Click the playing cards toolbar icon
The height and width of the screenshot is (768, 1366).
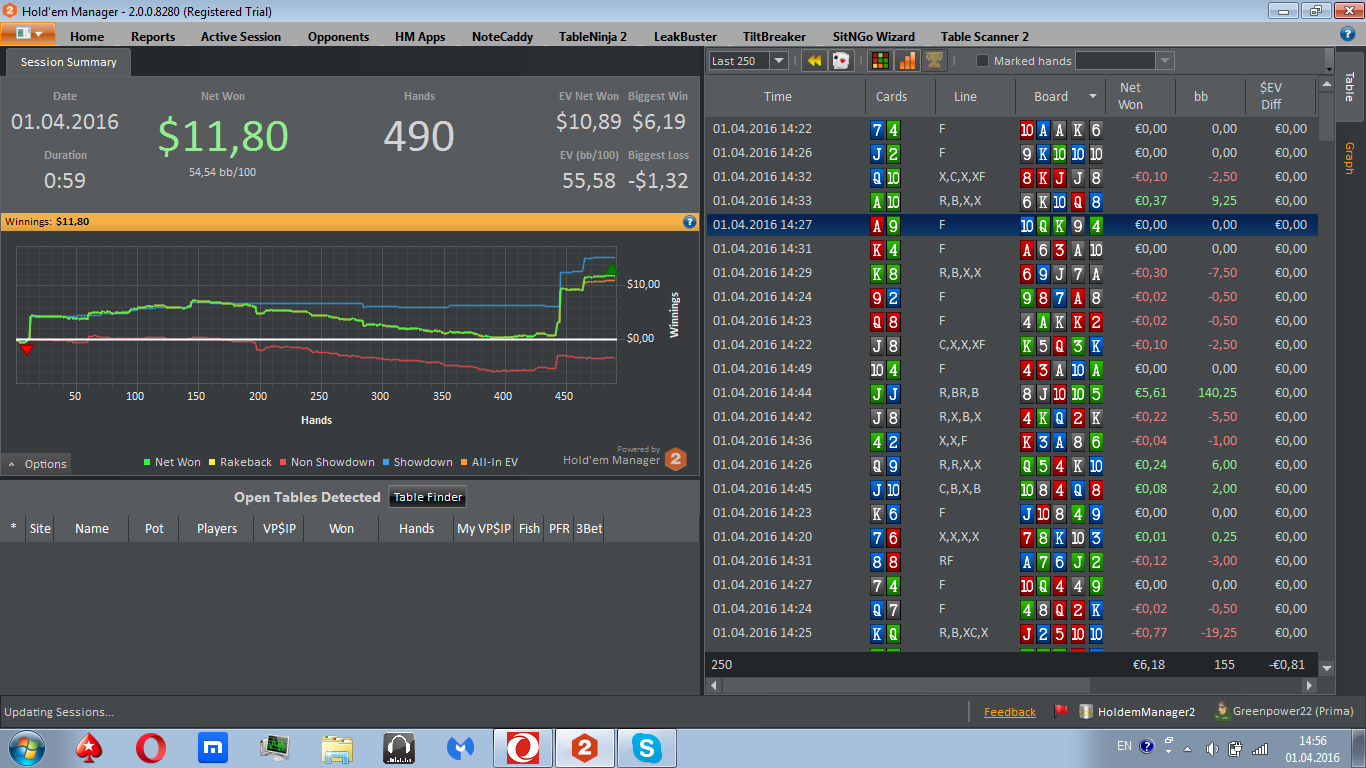pos(841,61)
